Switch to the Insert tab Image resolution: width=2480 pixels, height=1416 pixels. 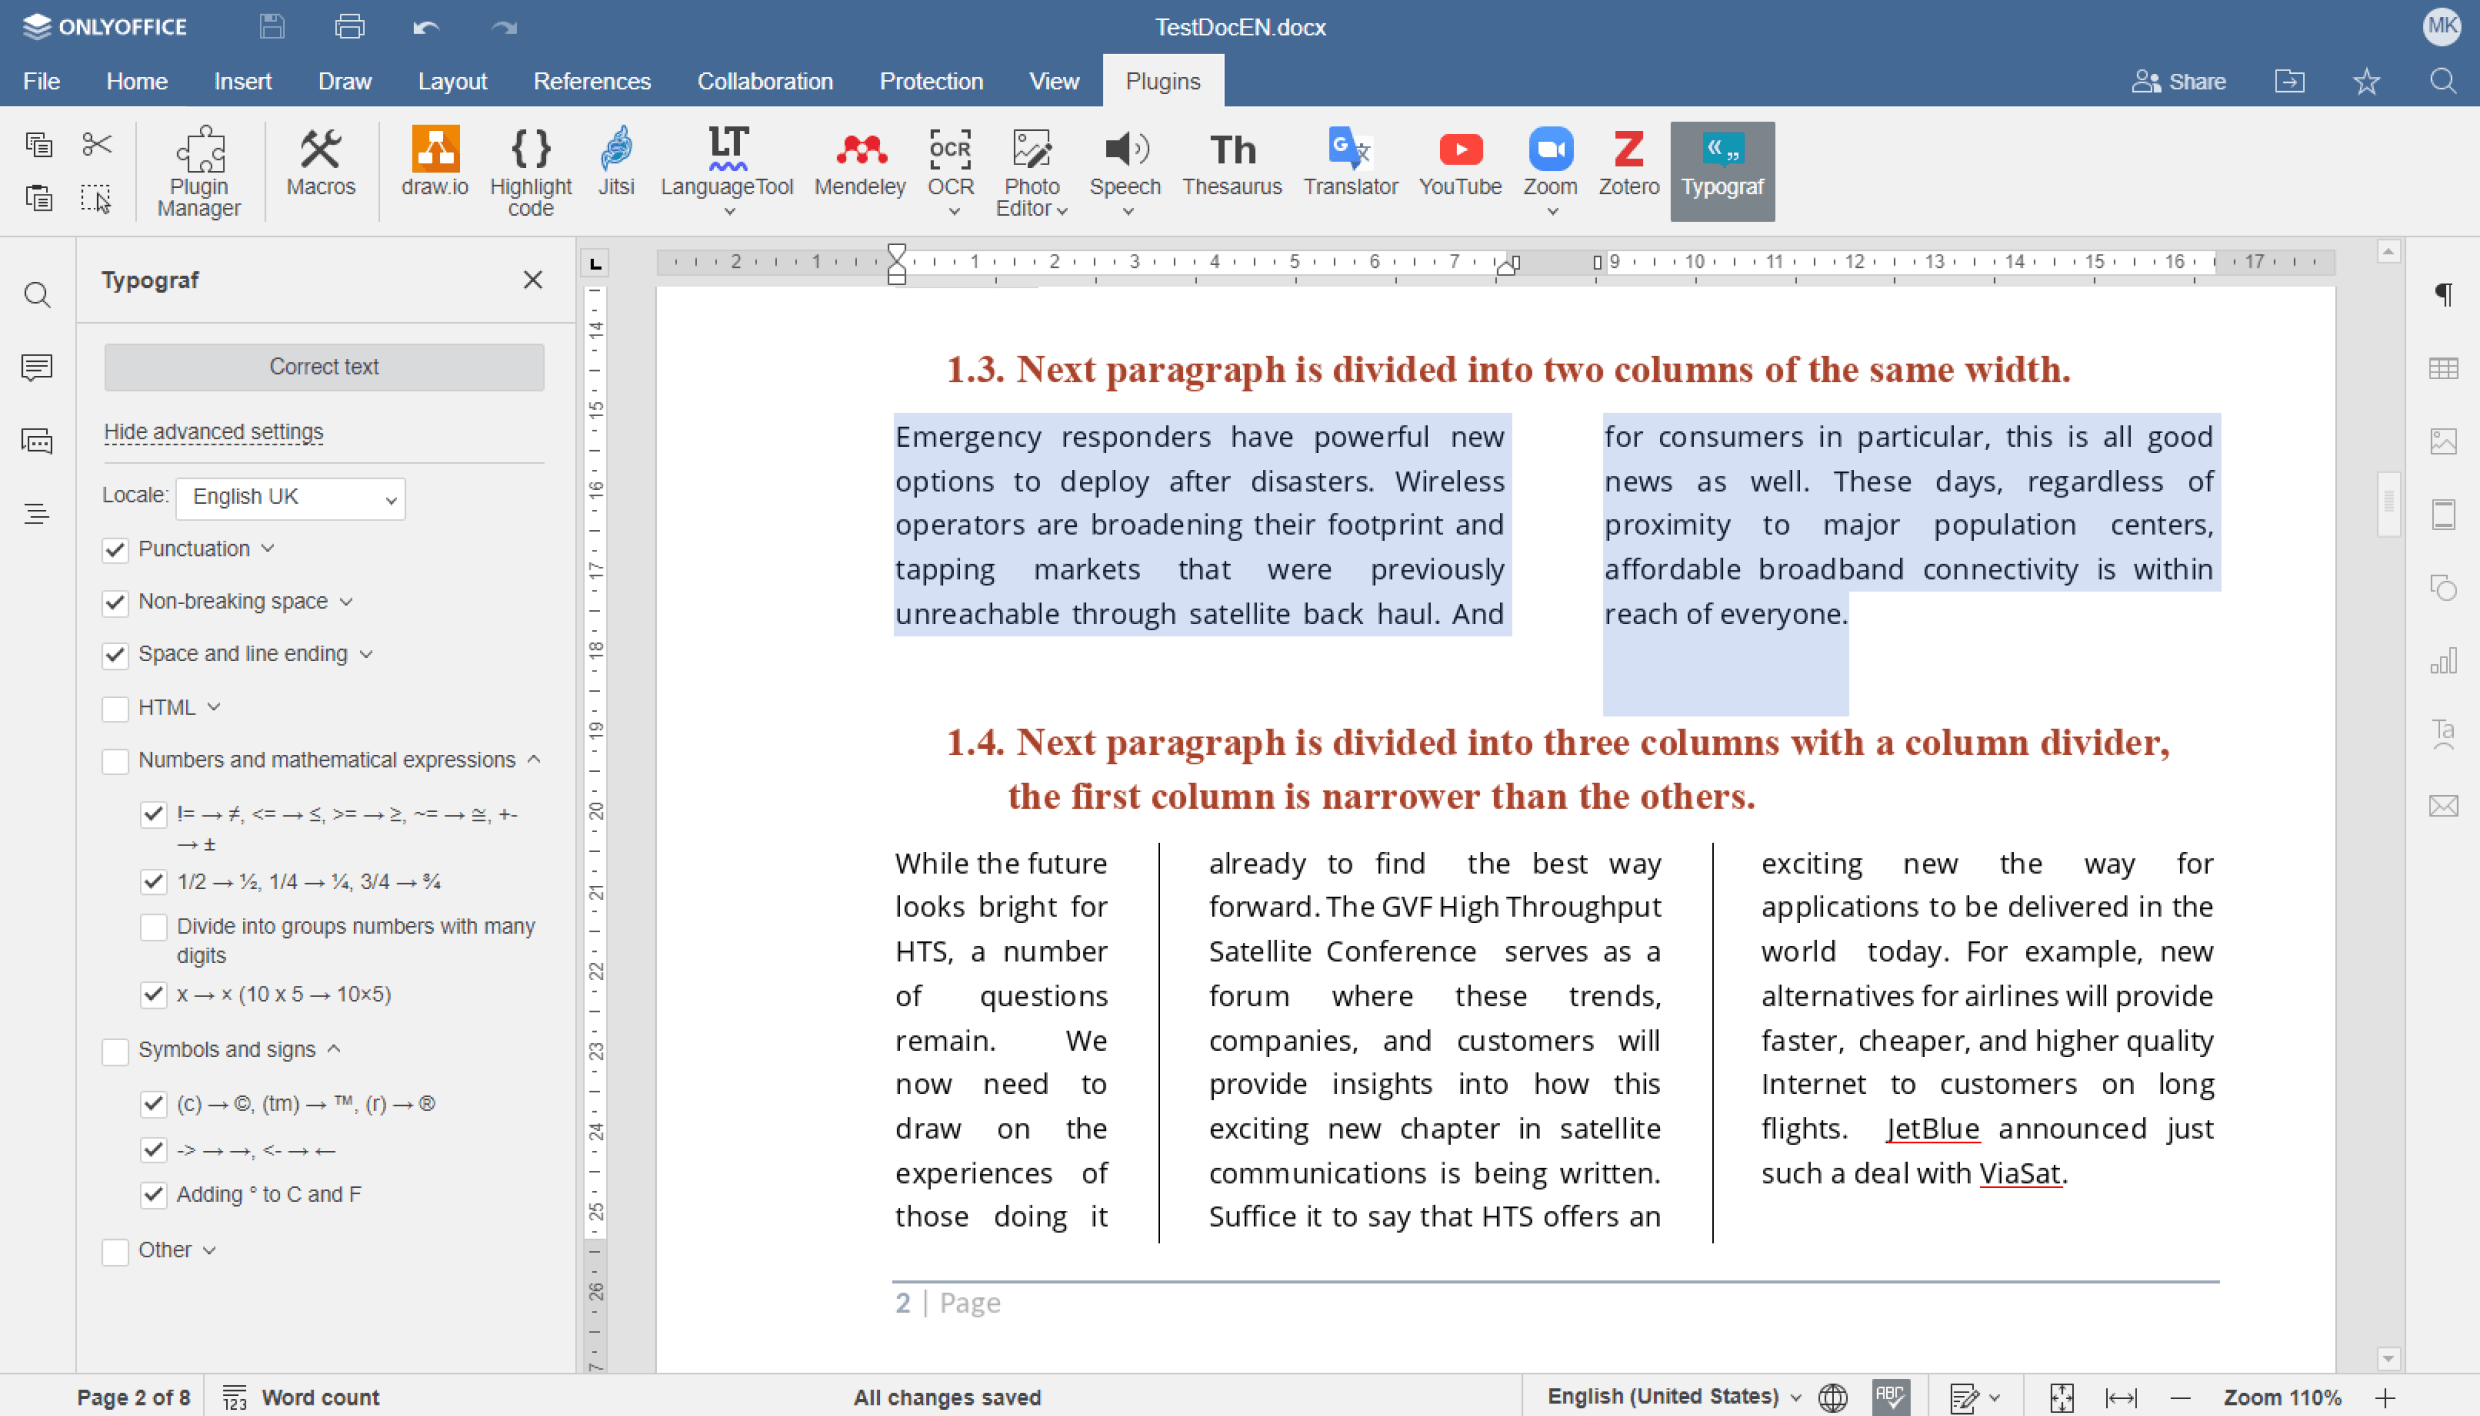(x=242, y=81)
